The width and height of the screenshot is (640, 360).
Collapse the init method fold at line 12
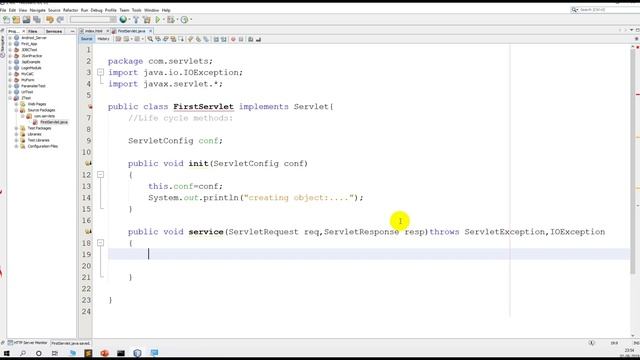100,175
